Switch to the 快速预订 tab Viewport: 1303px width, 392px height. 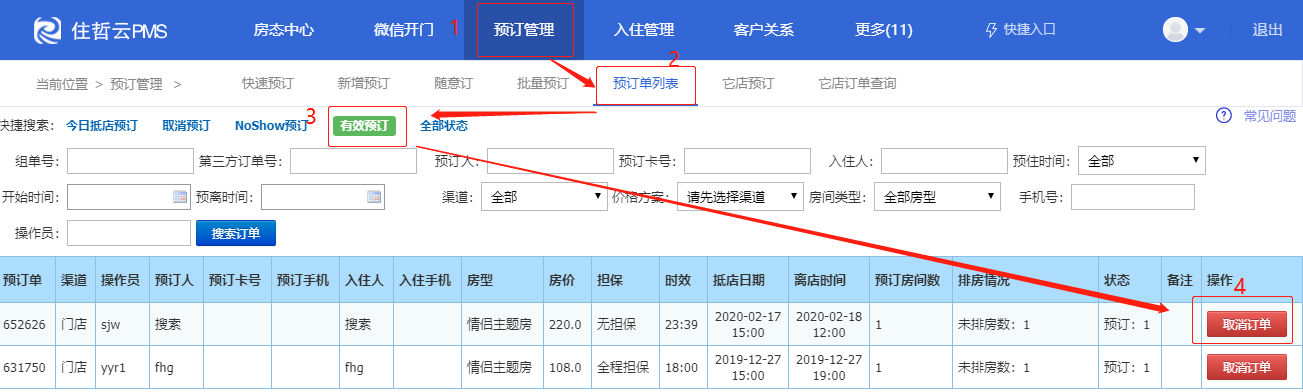pyautogui.click(x=268, y=84)
